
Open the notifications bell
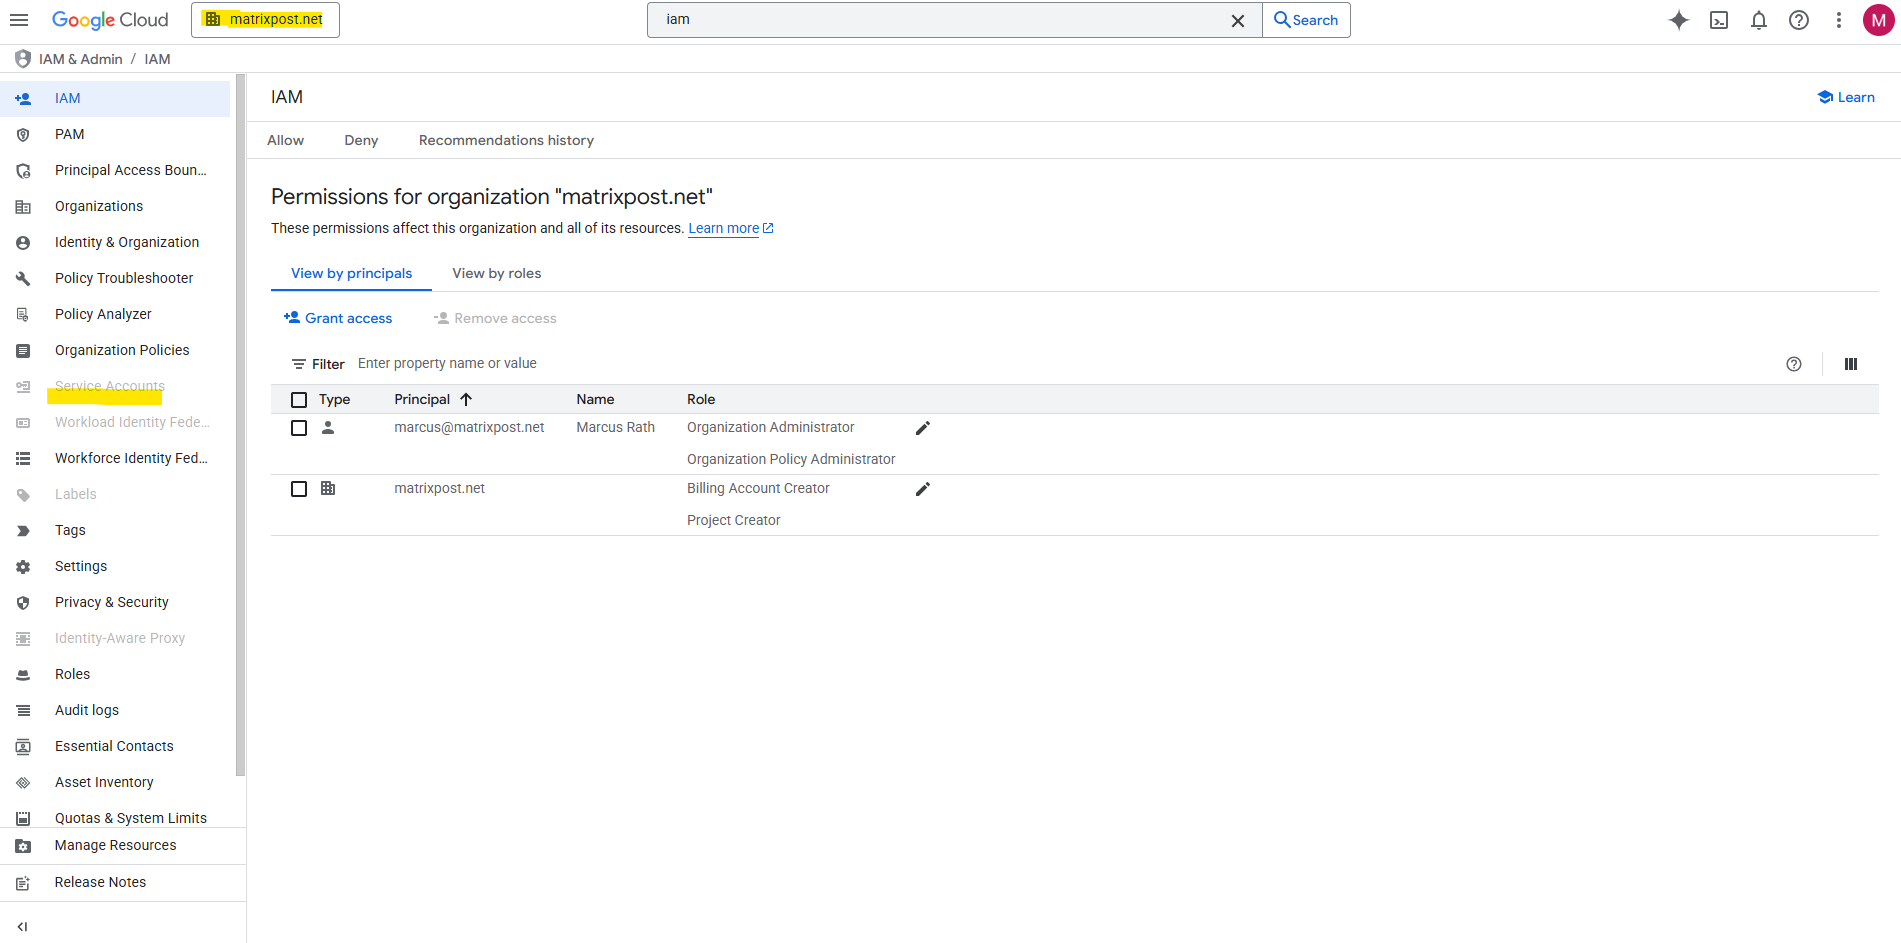point(1758,20)
